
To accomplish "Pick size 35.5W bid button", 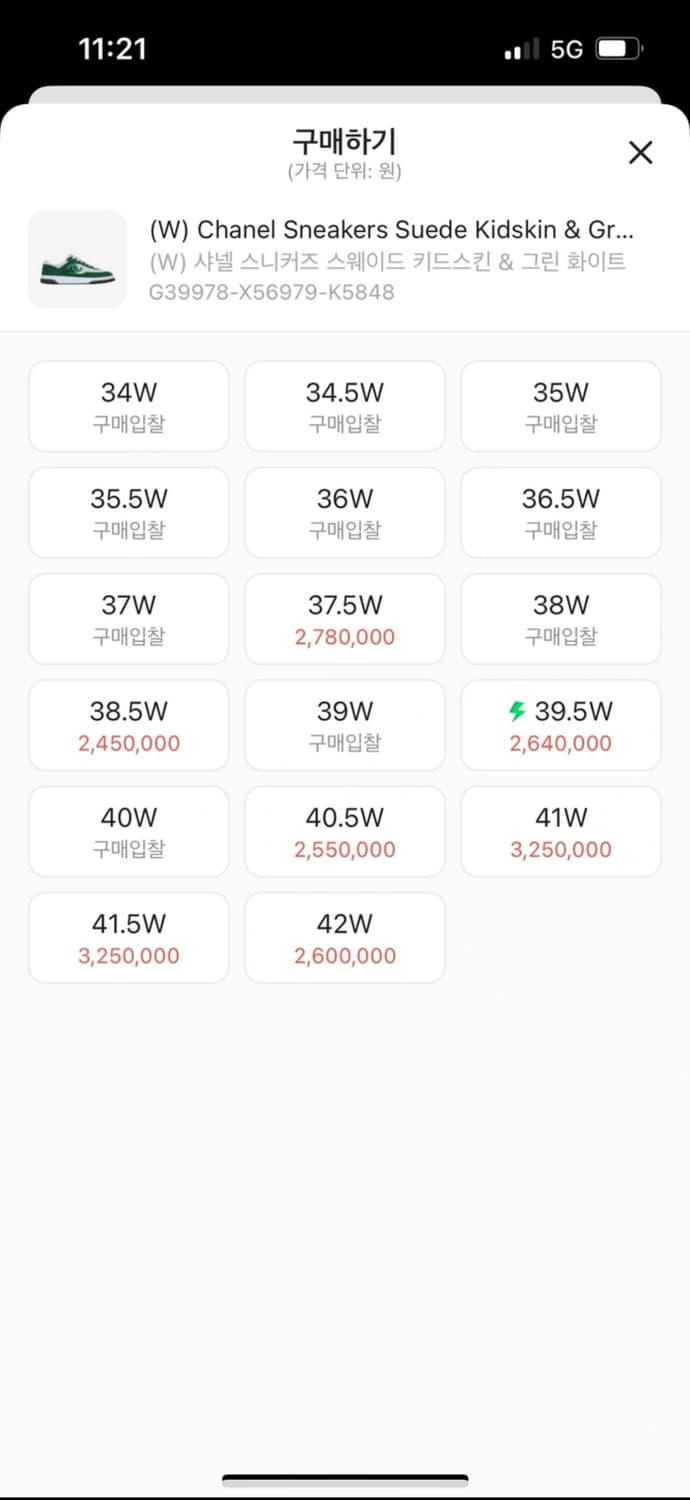I will 128,512.
